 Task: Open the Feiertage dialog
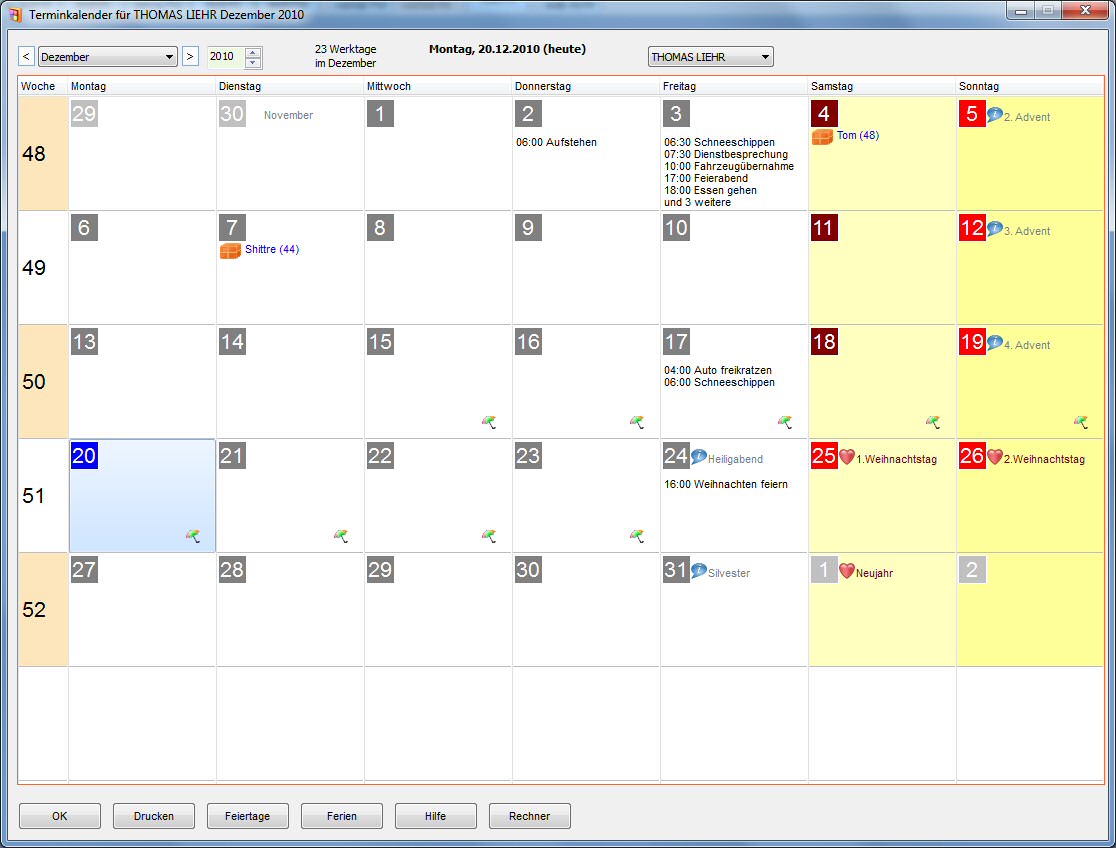247,815
